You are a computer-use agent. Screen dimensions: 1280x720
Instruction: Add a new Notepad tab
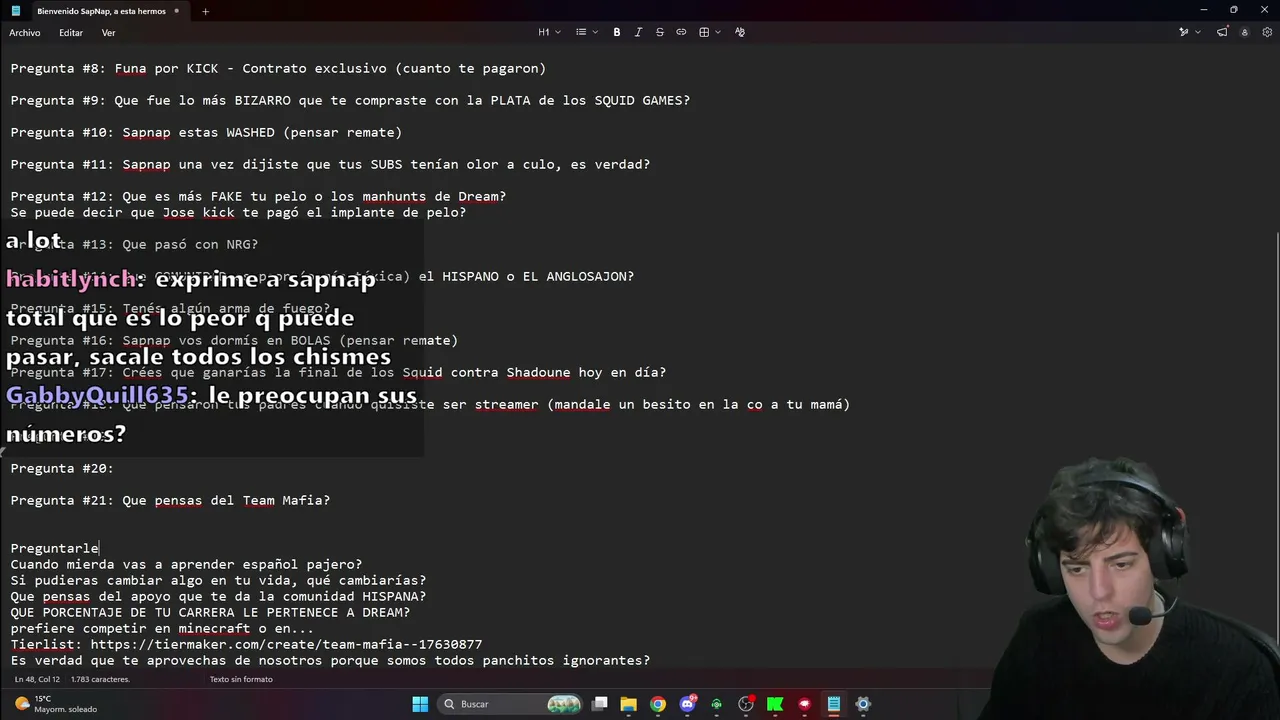pos(205,11)
